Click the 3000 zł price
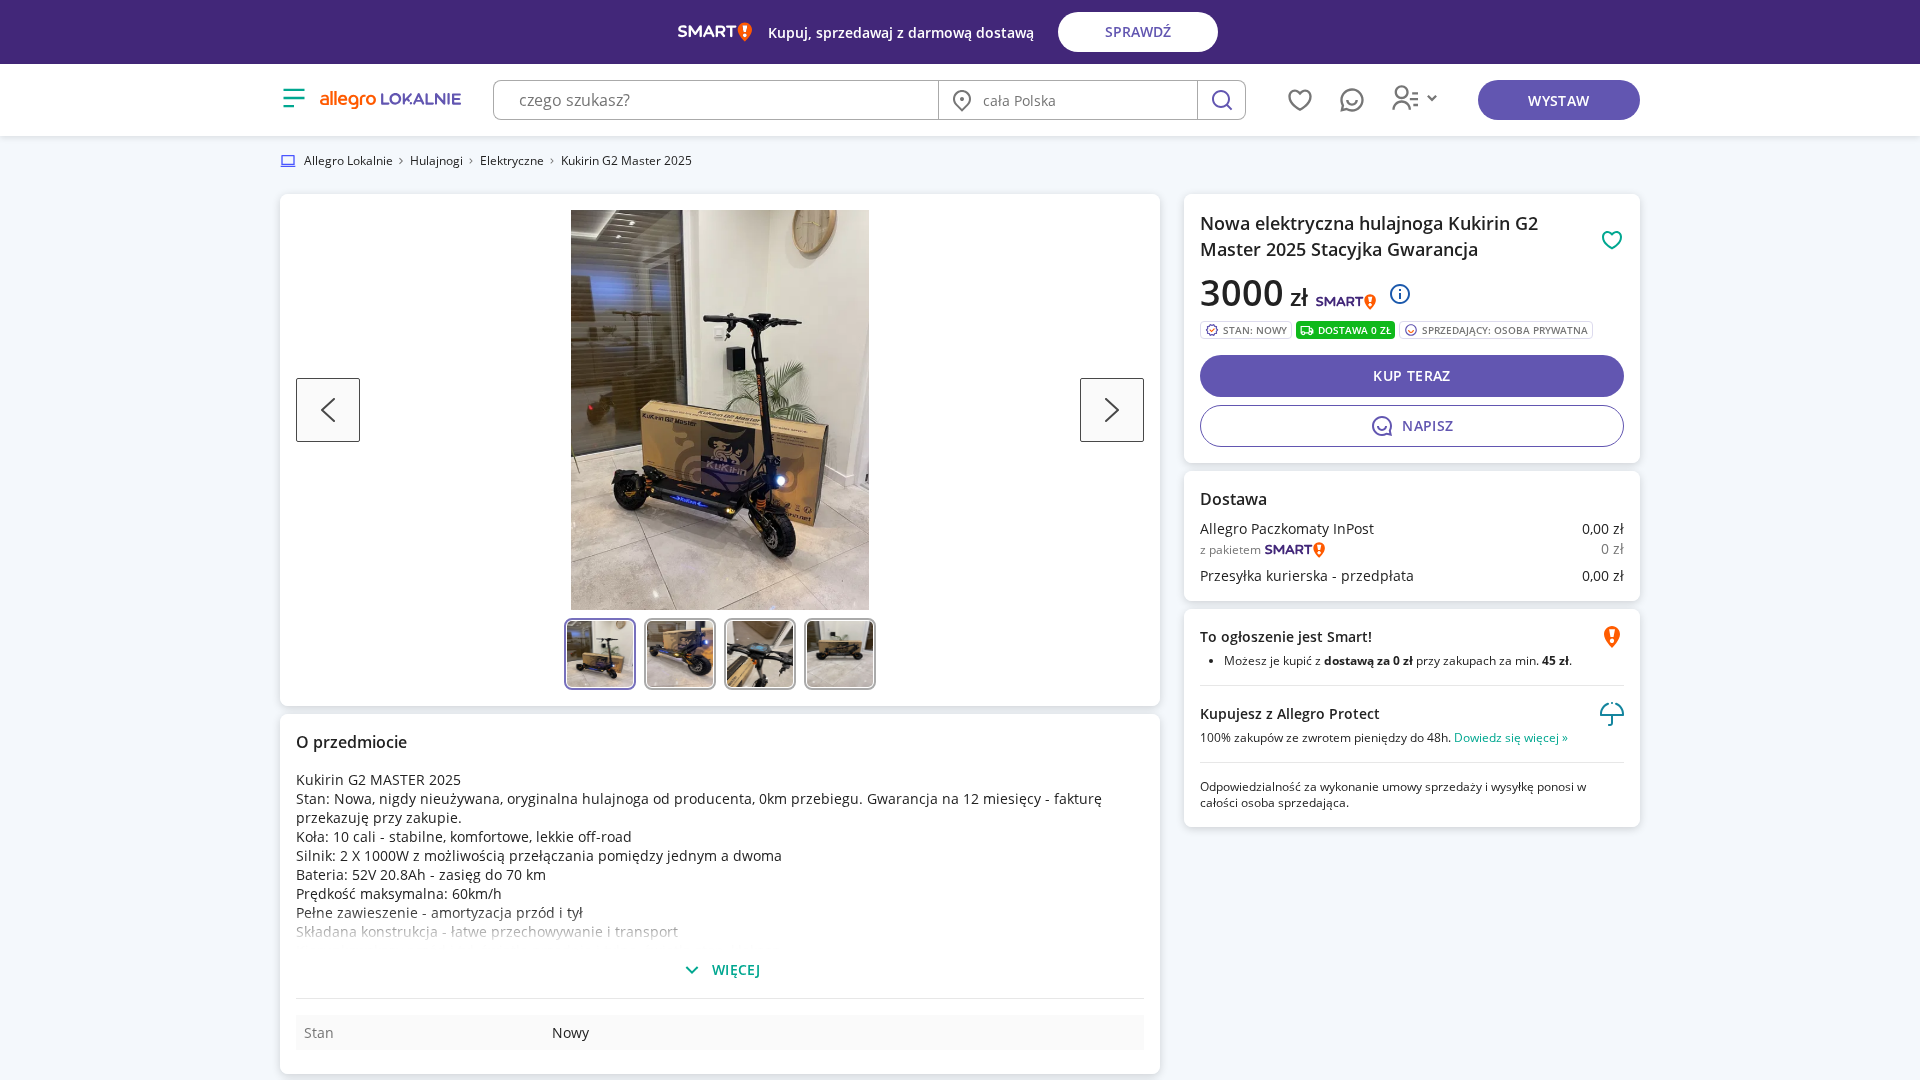The image size is (1920, 1080). coord(1254,293)
